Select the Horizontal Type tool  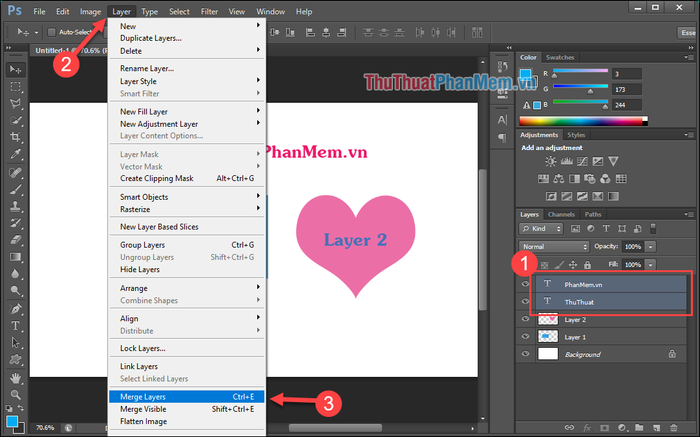click(16, 326)
